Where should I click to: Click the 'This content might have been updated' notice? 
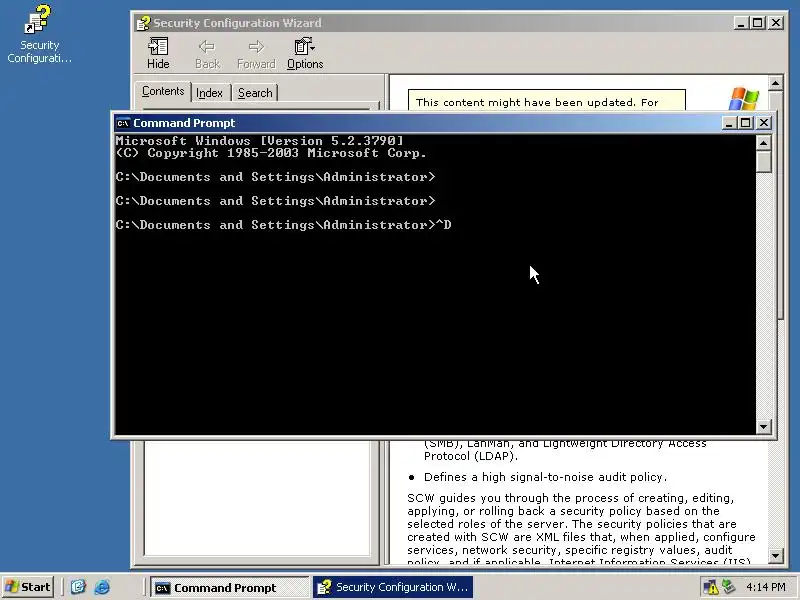tap(546, 100)
